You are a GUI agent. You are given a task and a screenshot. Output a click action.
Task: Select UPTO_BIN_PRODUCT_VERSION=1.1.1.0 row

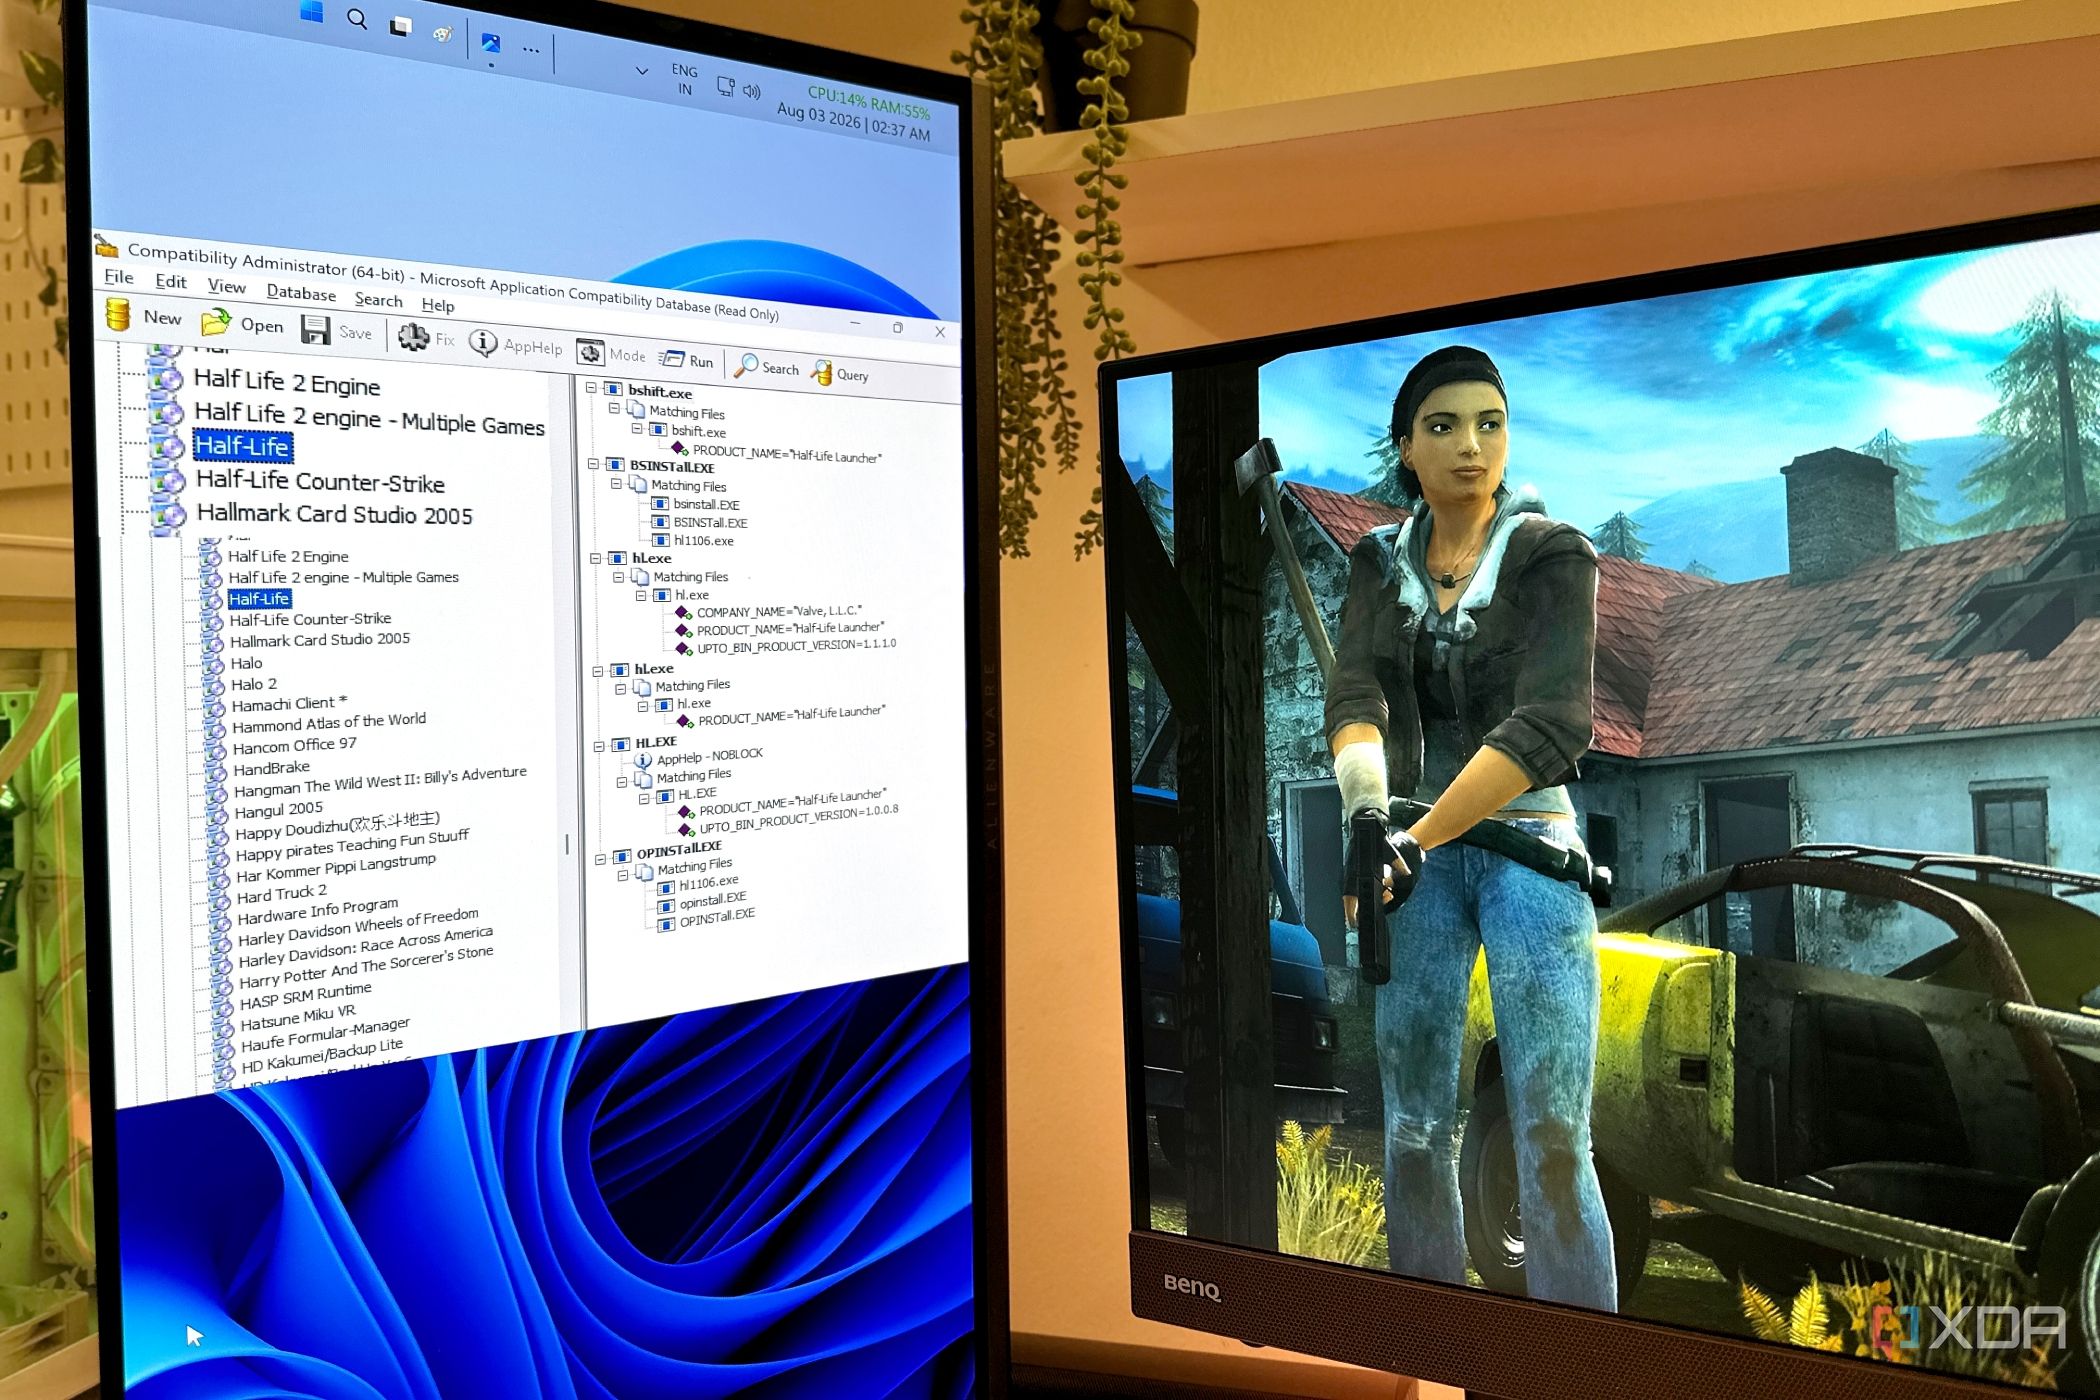[796, 646]
